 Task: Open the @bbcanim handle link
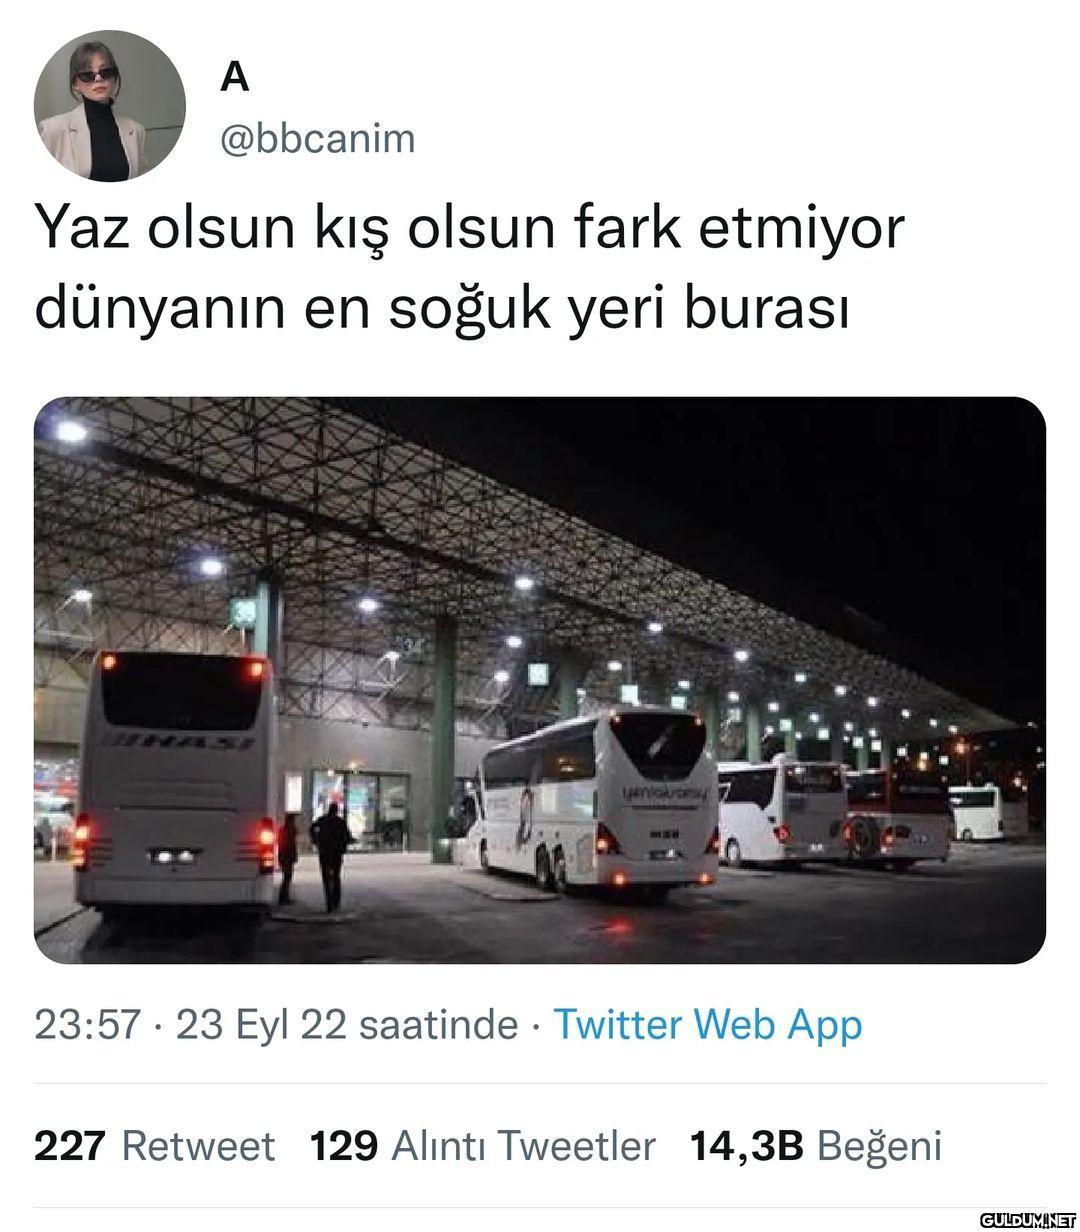click(x=316, y=138)
